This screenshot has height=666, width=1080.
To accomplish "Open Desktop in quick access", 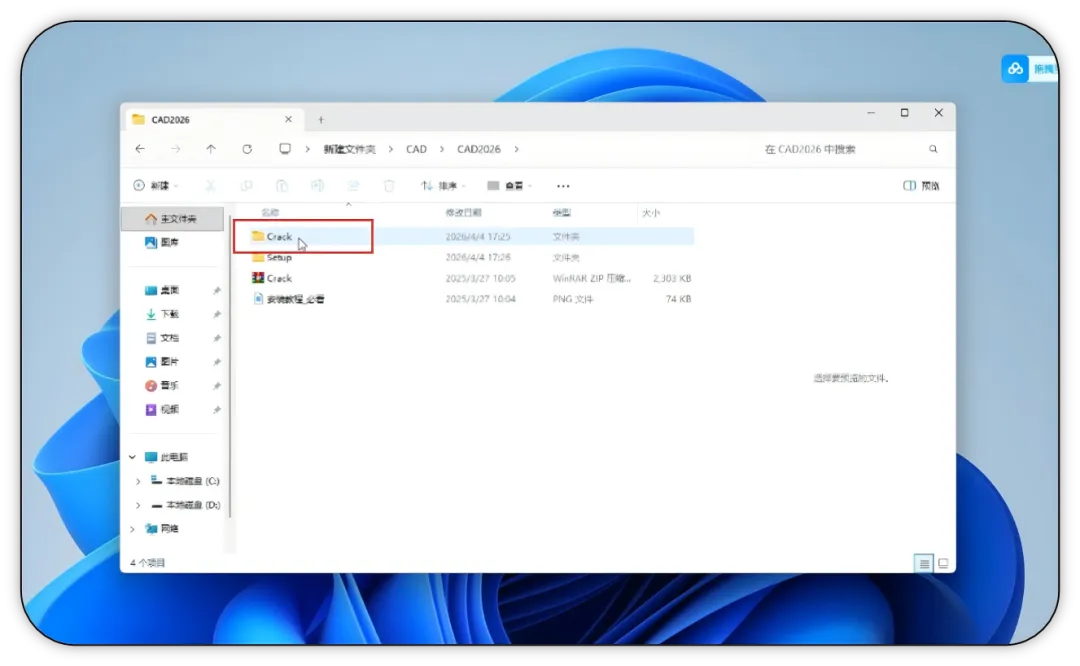I will (163, 291).
